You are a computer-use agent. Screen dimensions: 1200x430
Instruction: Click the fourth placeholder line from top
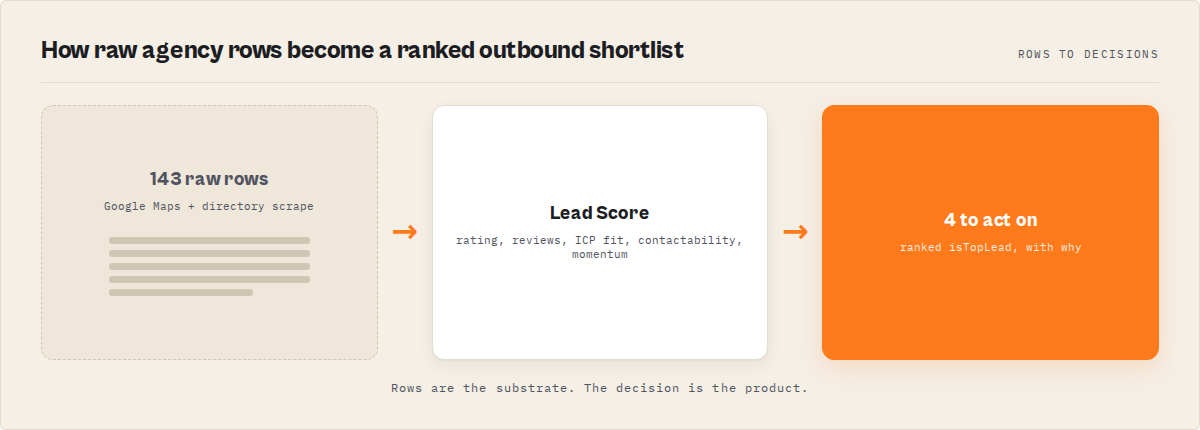tap(209, 279)
